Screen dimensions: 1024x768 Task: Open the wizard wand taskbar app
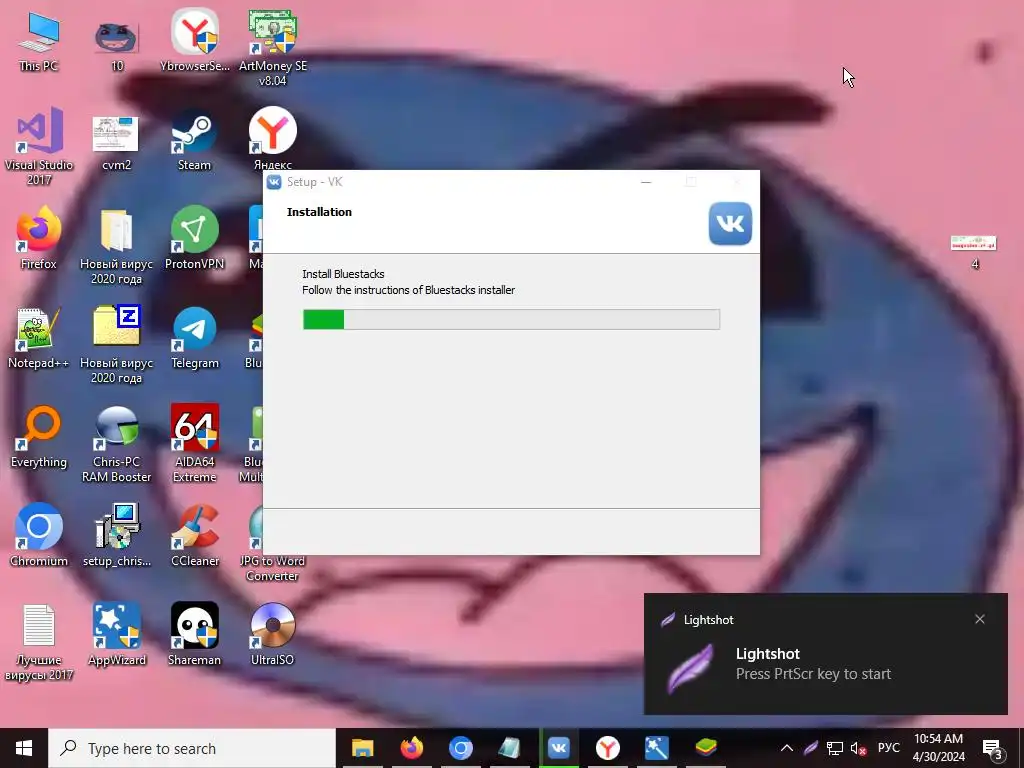[x=656, y=748]
